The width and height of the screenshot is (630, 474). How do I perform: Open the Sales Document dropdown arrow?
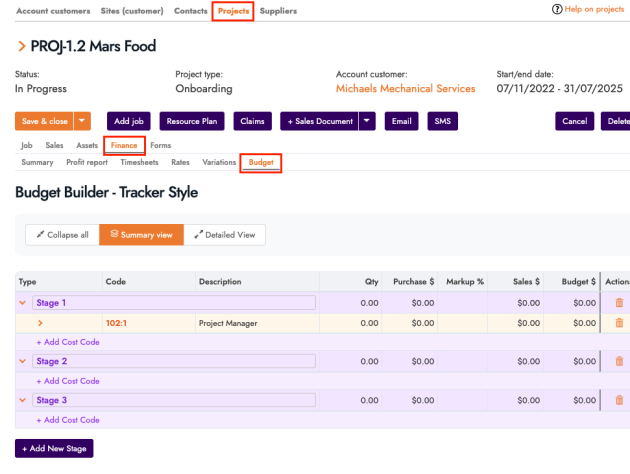tap(368, 121)
